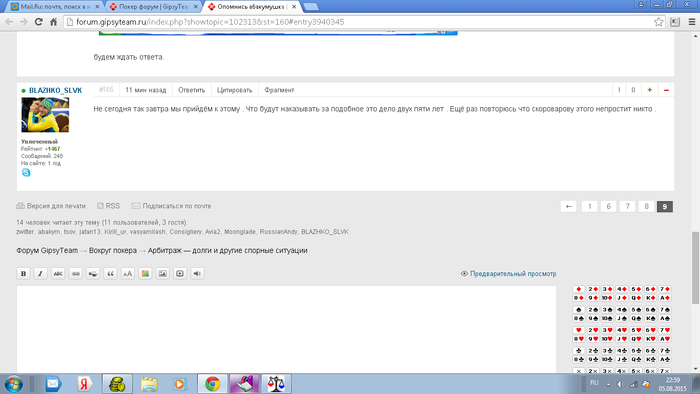Image resolution: width=700 pixels, height=394 pixels.
Task: Insert the 5 of clubs card
Action: [x=636, y=351]
